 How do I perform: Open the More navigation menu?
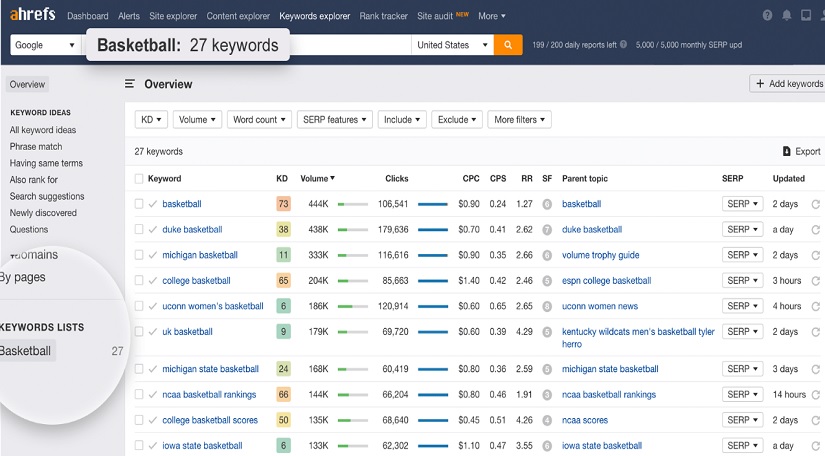point(491,16)
